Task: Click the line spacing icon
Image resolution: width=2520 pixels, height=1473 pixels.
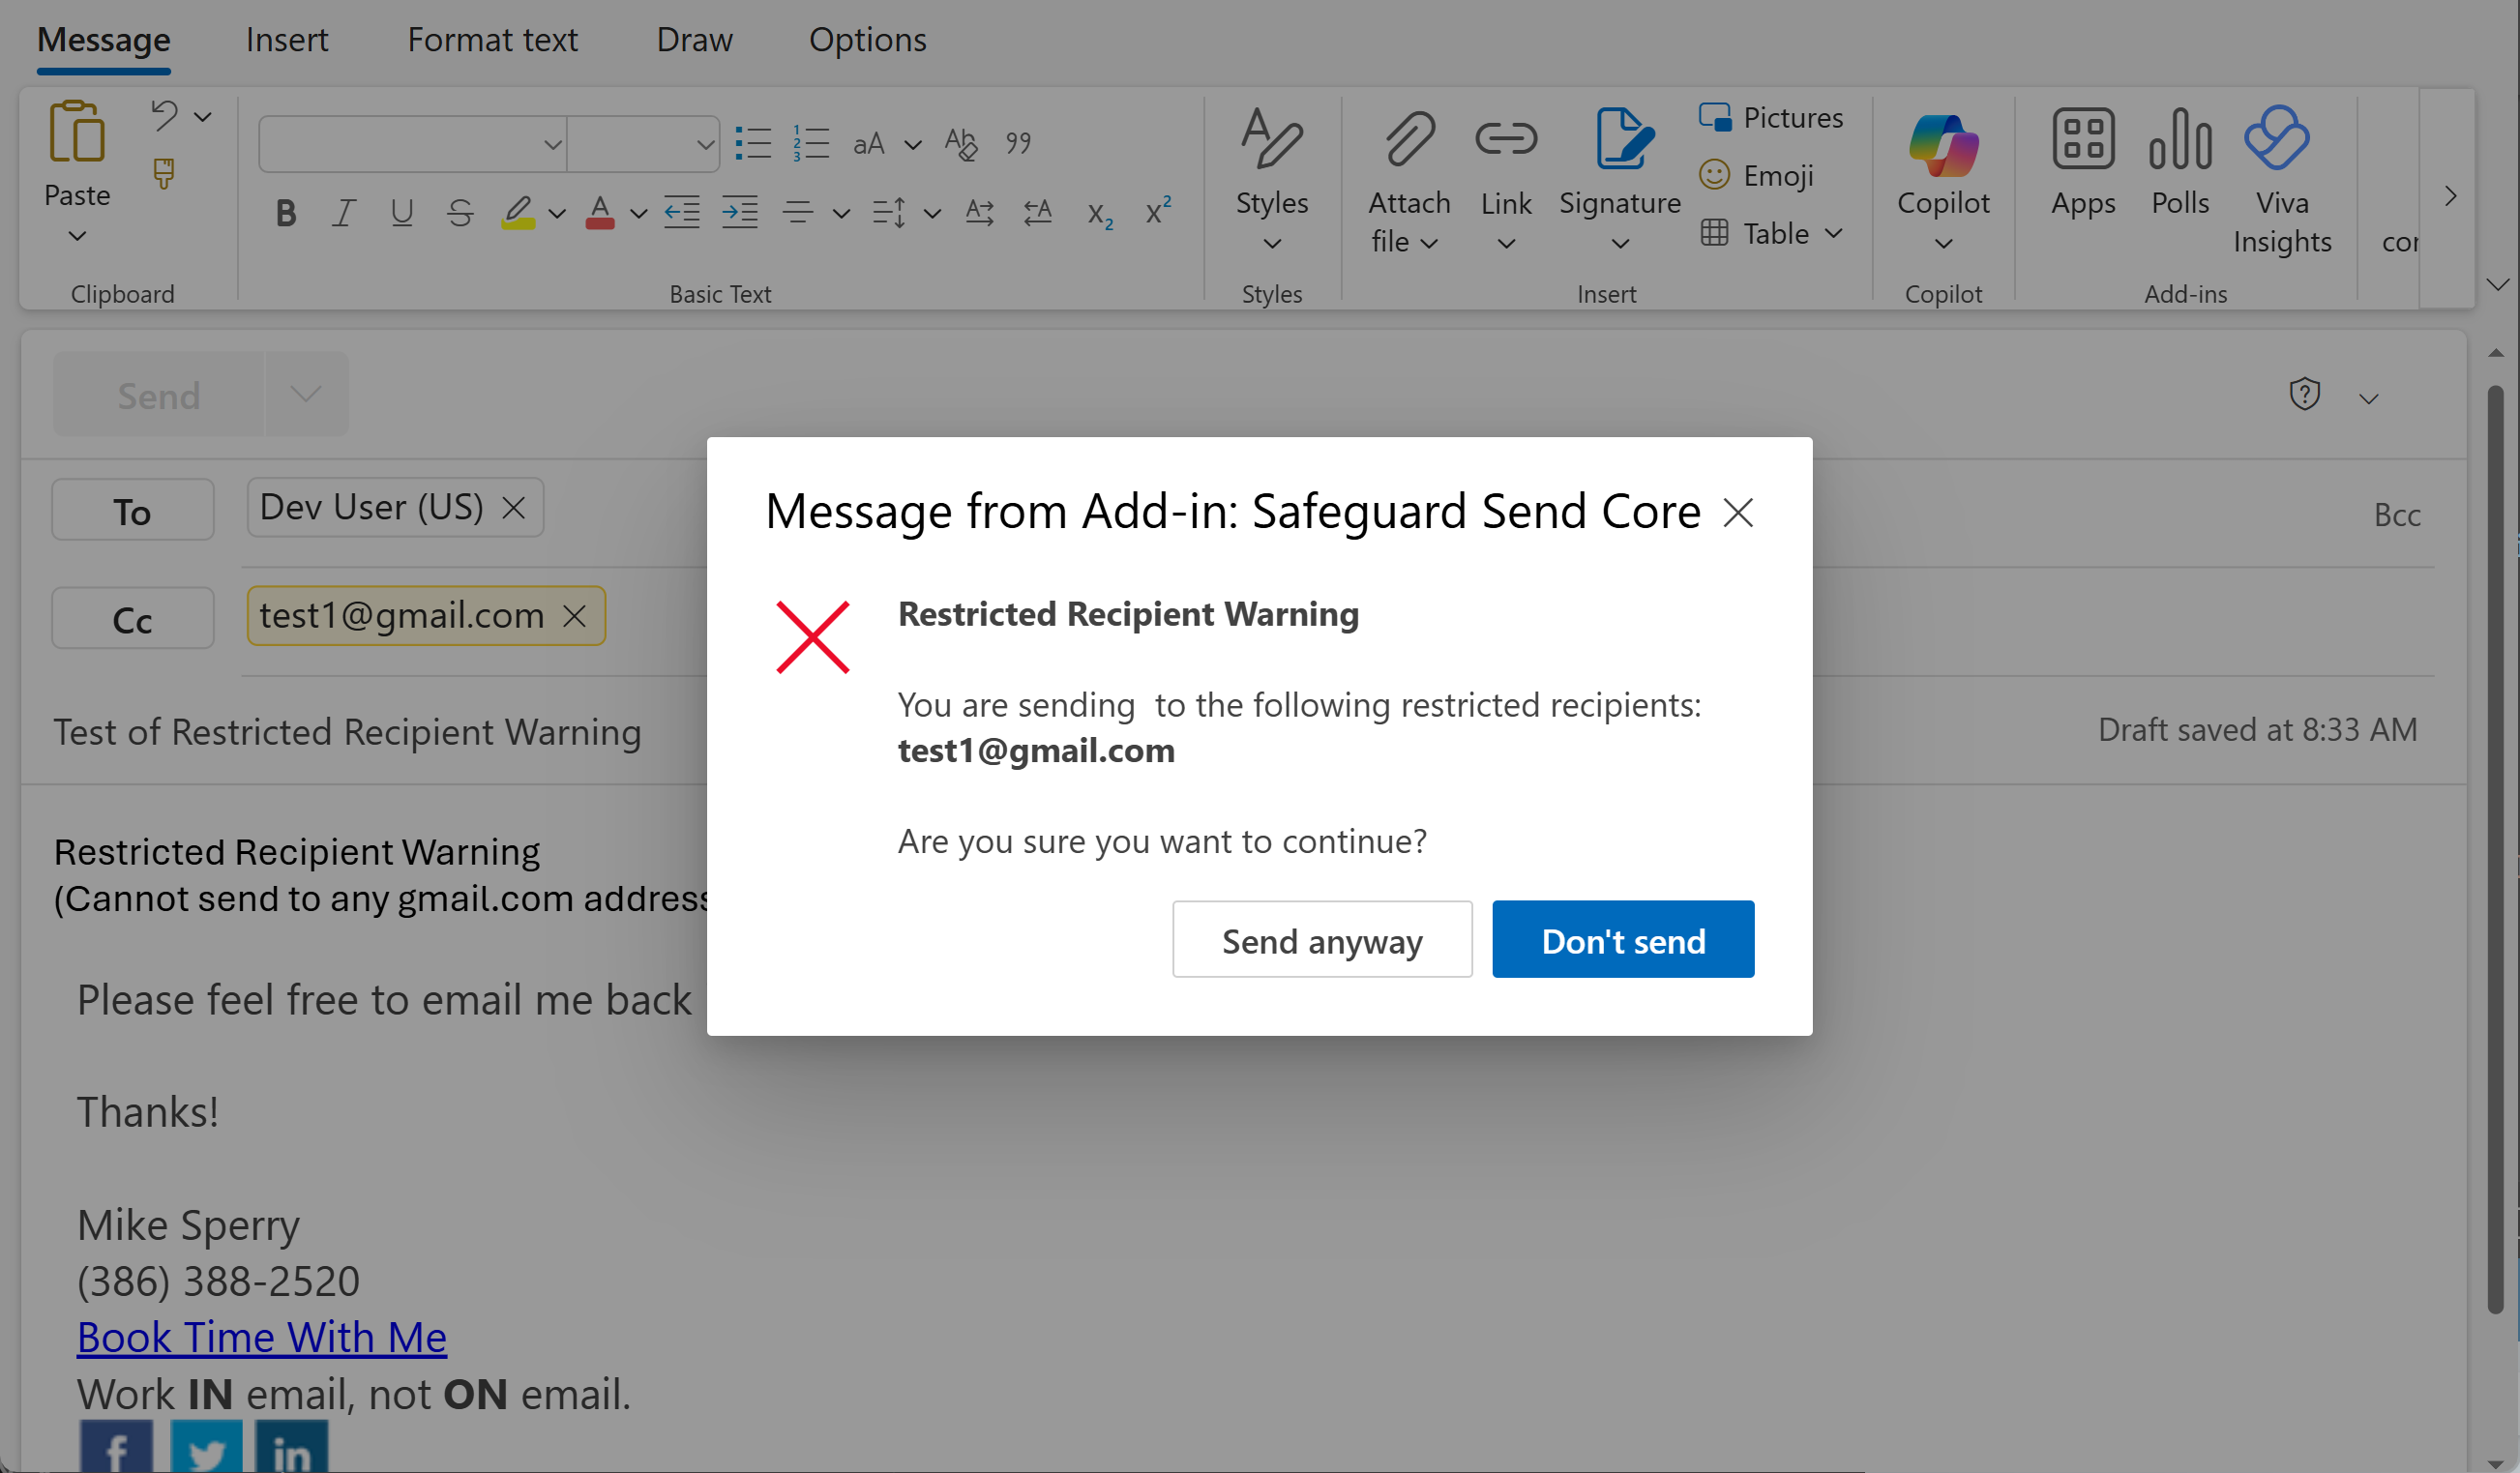Action: coord(889,213)
